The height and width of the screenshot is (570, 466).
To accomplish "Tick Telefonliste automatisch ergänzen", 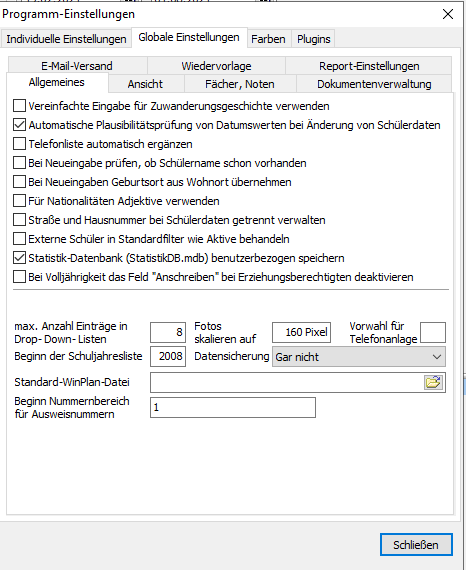I will pos(20,144).
